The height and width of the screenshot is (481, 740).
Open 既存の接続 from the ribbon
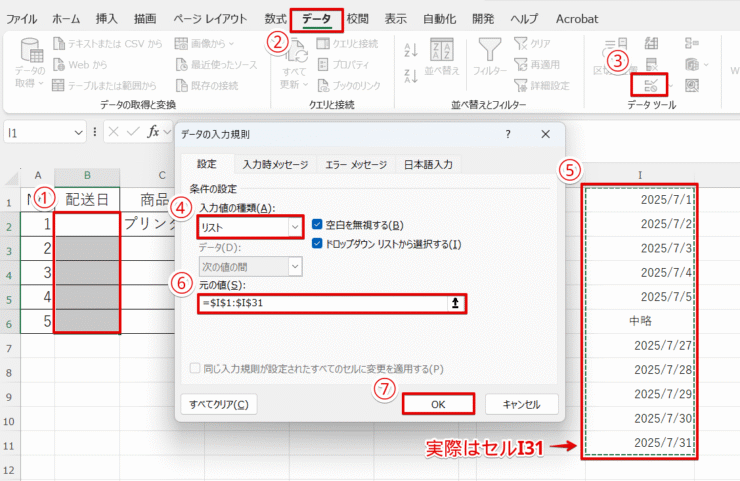[207, 85]
